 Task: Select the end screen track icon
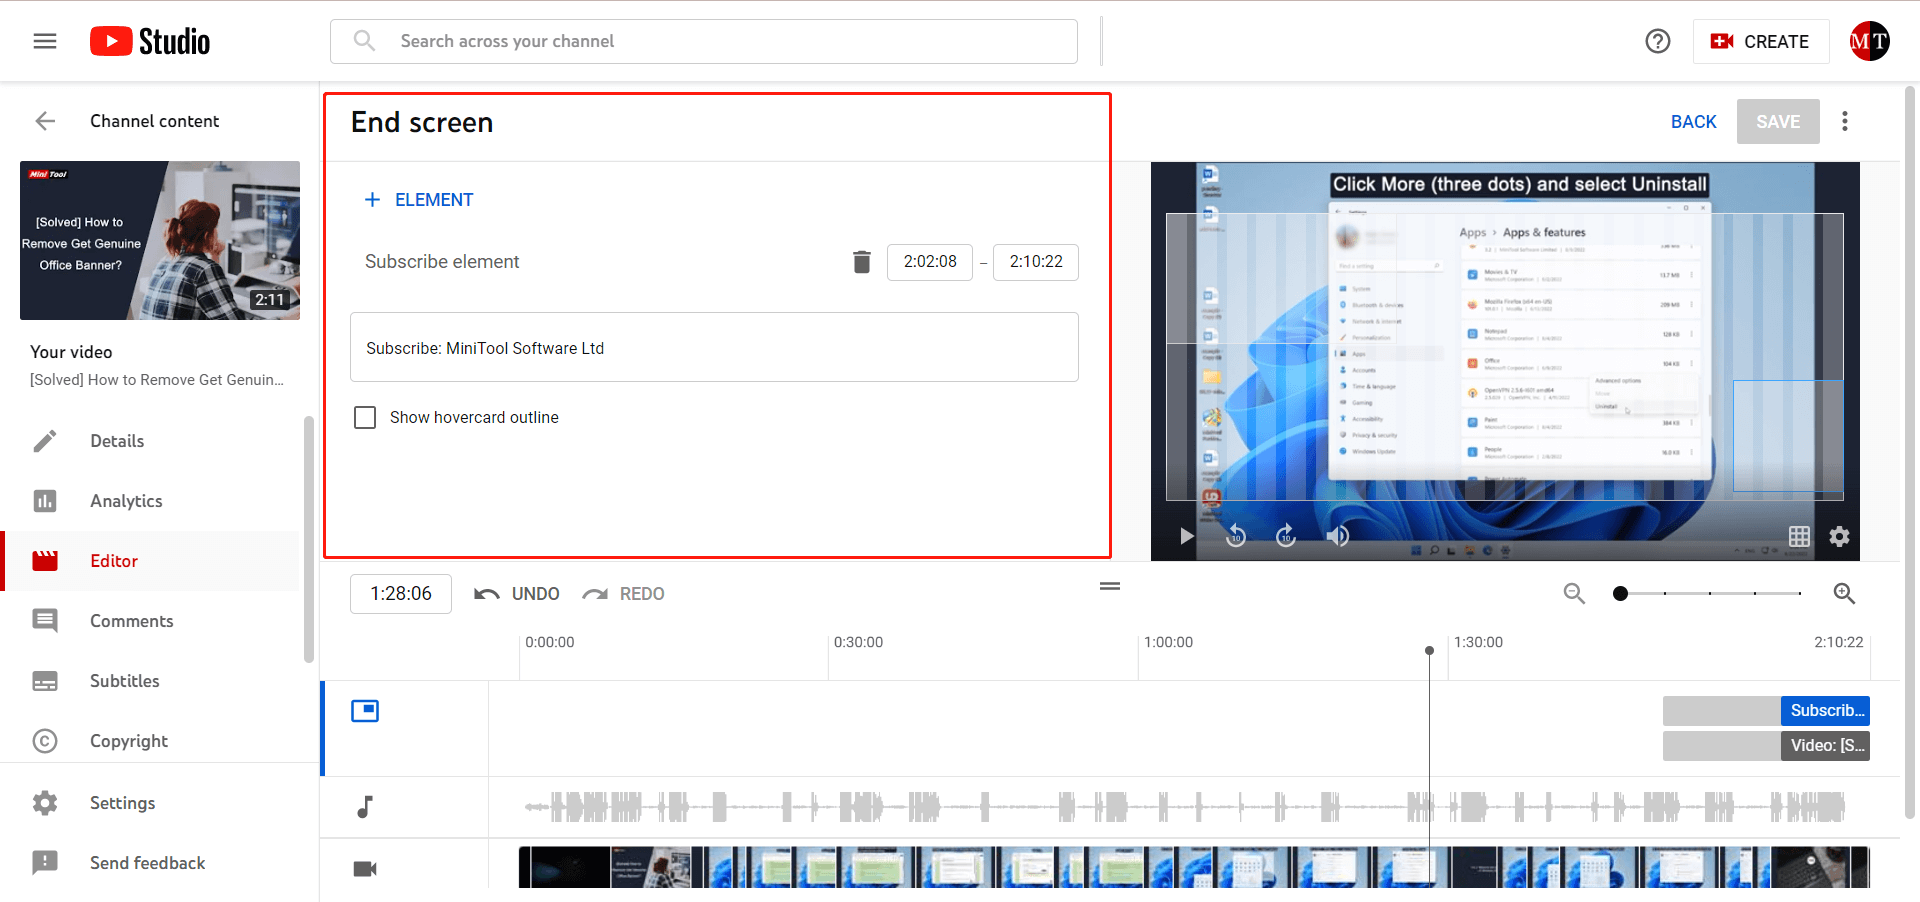pyautogui.click(x=365, y=711)
